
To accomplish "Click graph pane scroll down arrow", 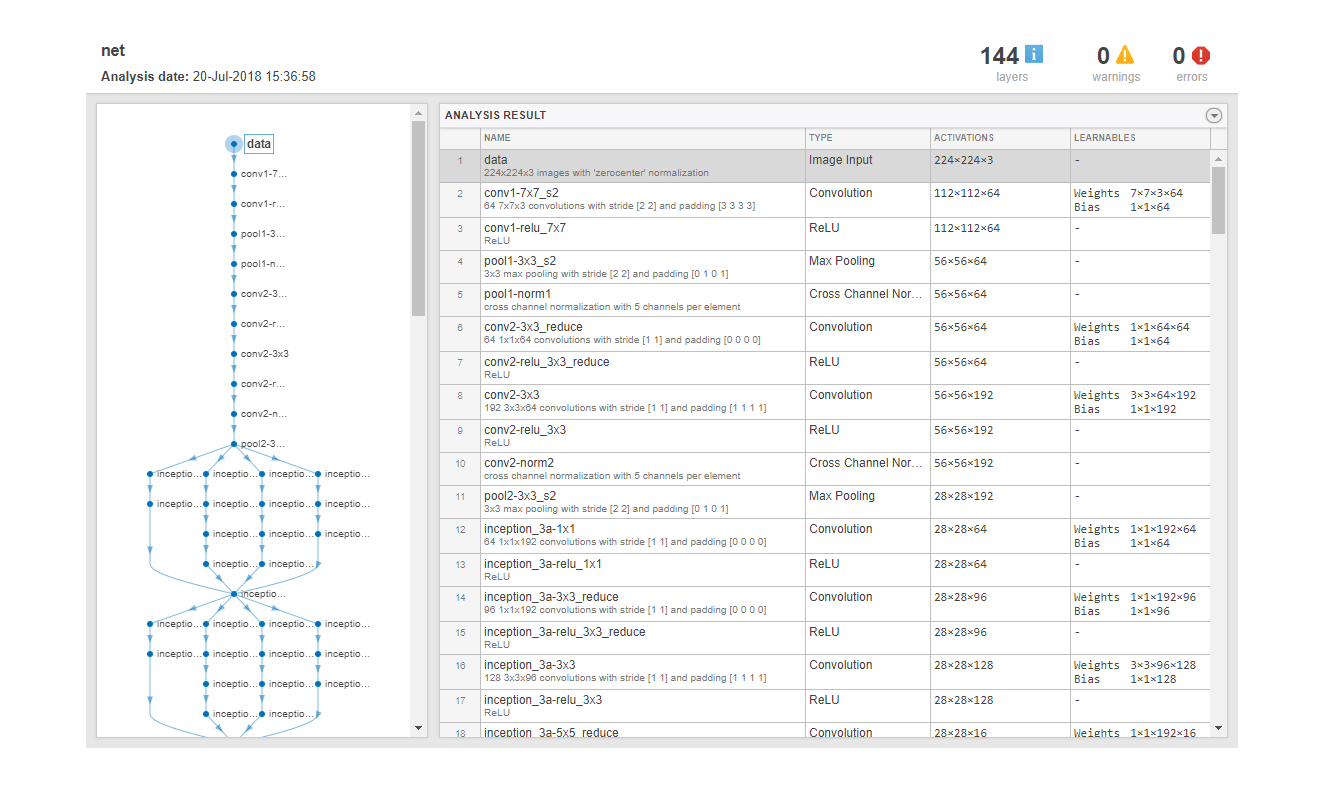I will click(418, 728).
